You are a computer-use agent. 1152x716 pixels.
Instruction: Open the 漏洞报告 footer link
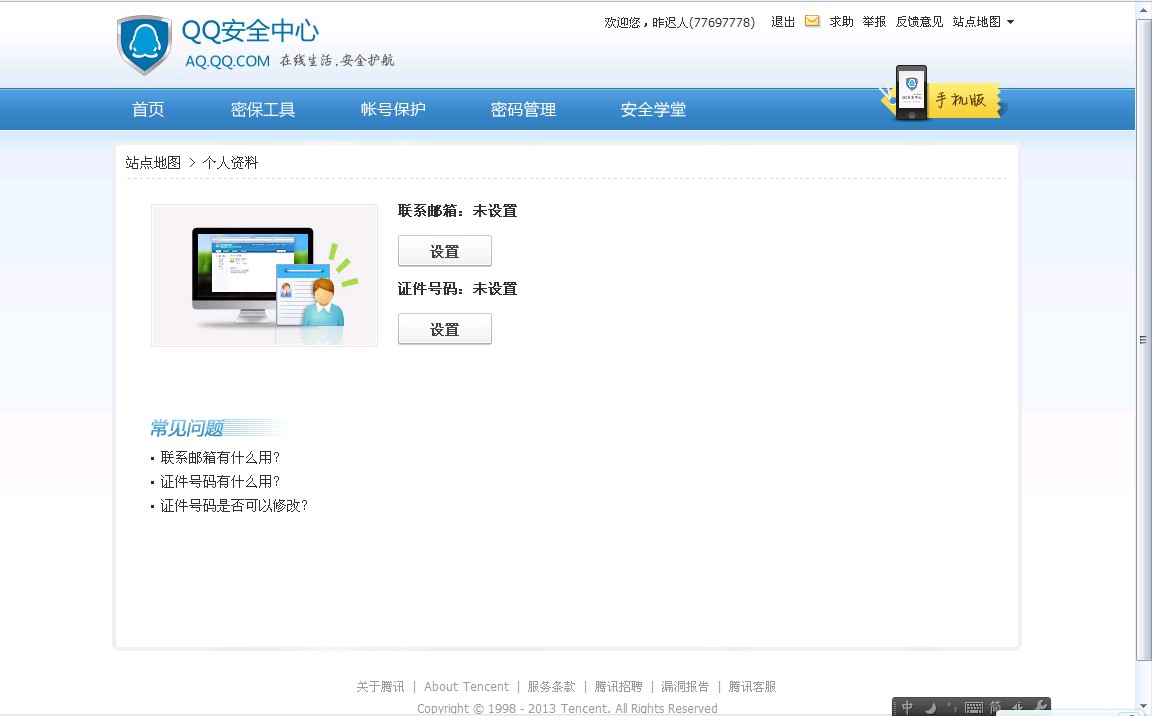[x=685, y=687]
